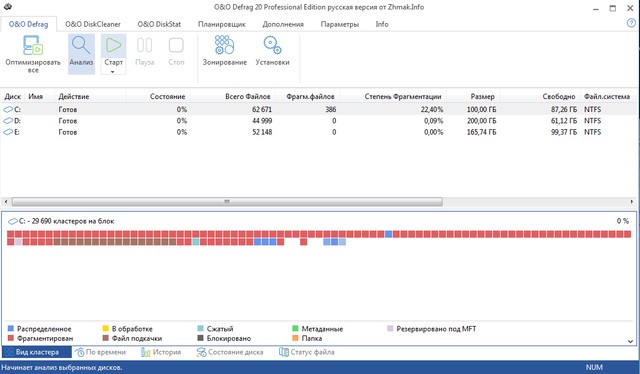
Task: Sort by the Всего Файлов column header
Action: 247,97
